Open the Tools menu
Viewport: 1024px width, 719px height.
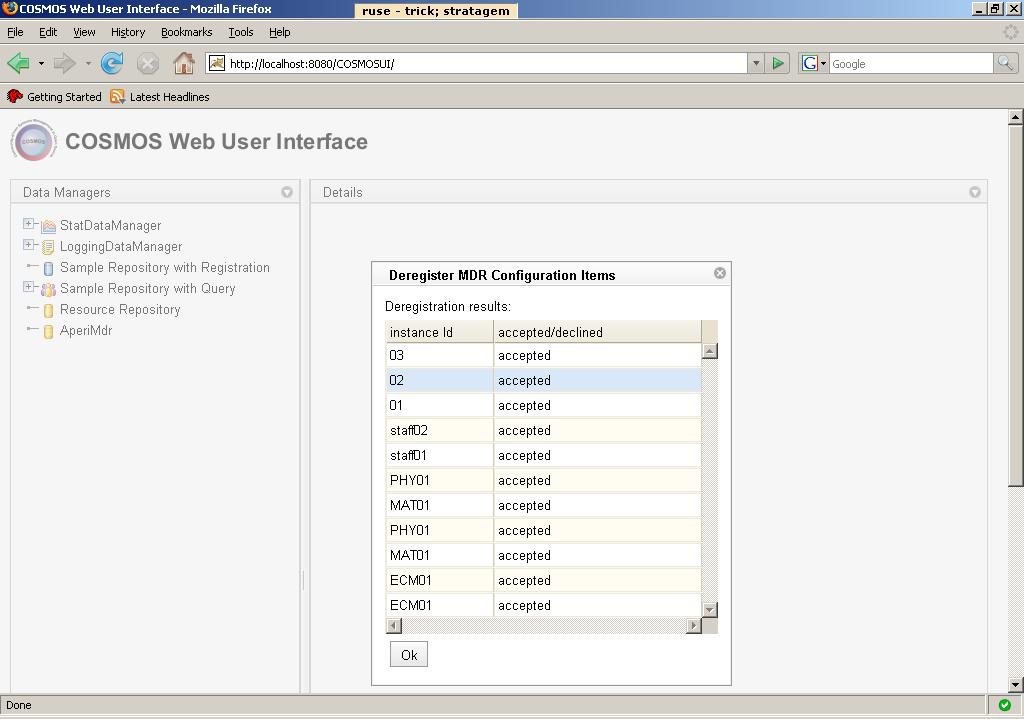click(240, 32)
